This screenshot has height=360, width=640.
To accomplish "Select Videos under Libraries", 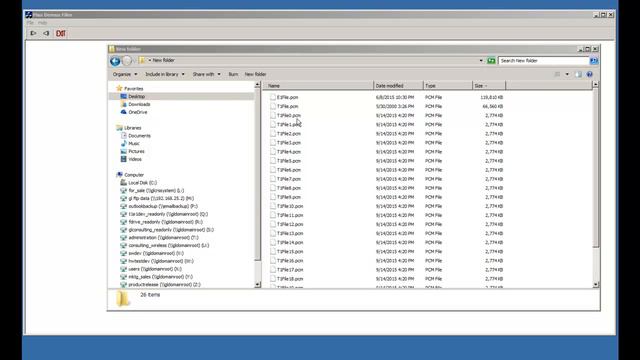I will click(135, 159).
